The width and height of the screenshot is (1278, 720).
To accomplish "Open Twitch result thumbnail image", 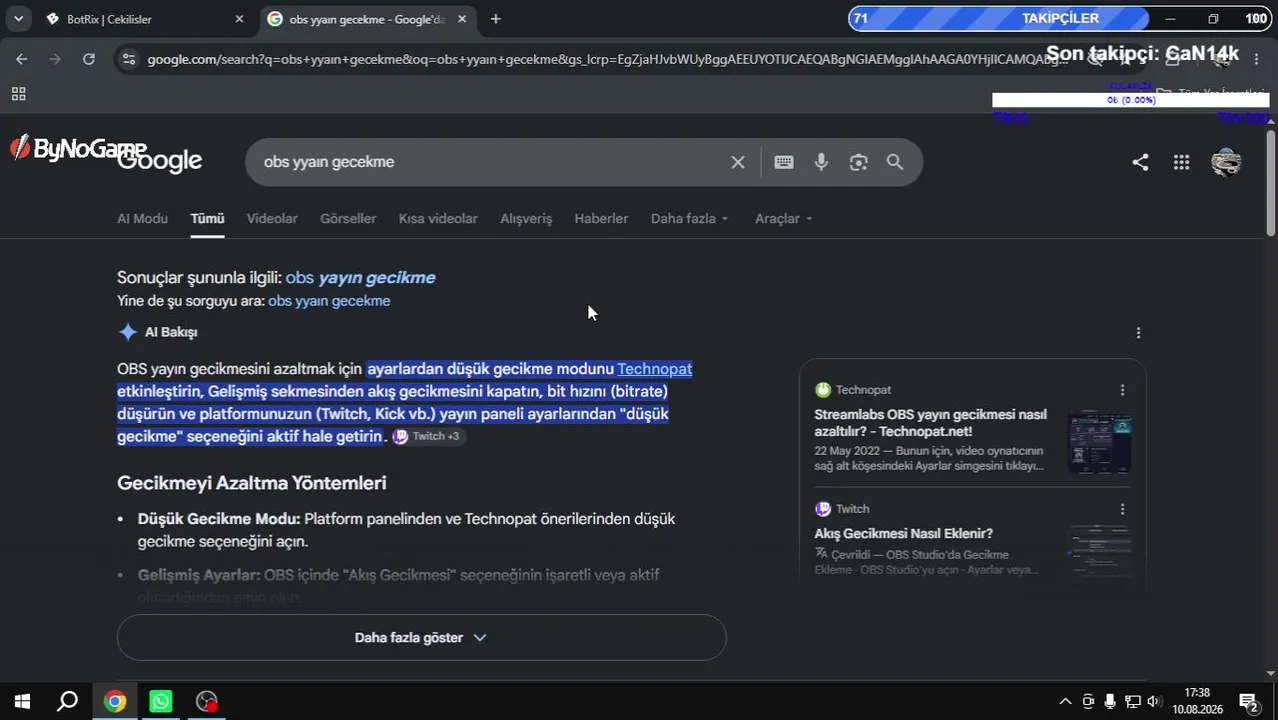I will pyautogui.click(x=1099, y=552).
